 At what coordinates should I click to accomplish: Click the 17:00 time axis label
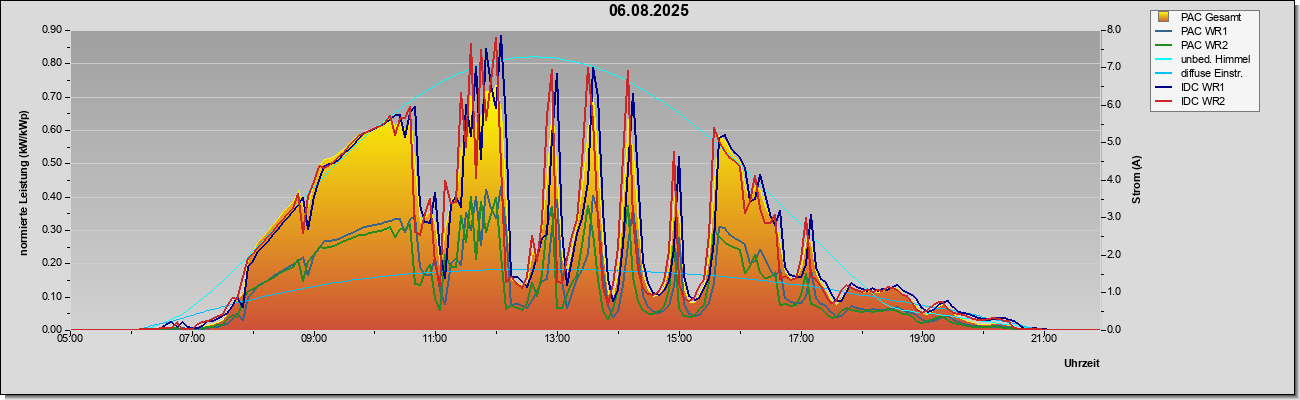800,339
